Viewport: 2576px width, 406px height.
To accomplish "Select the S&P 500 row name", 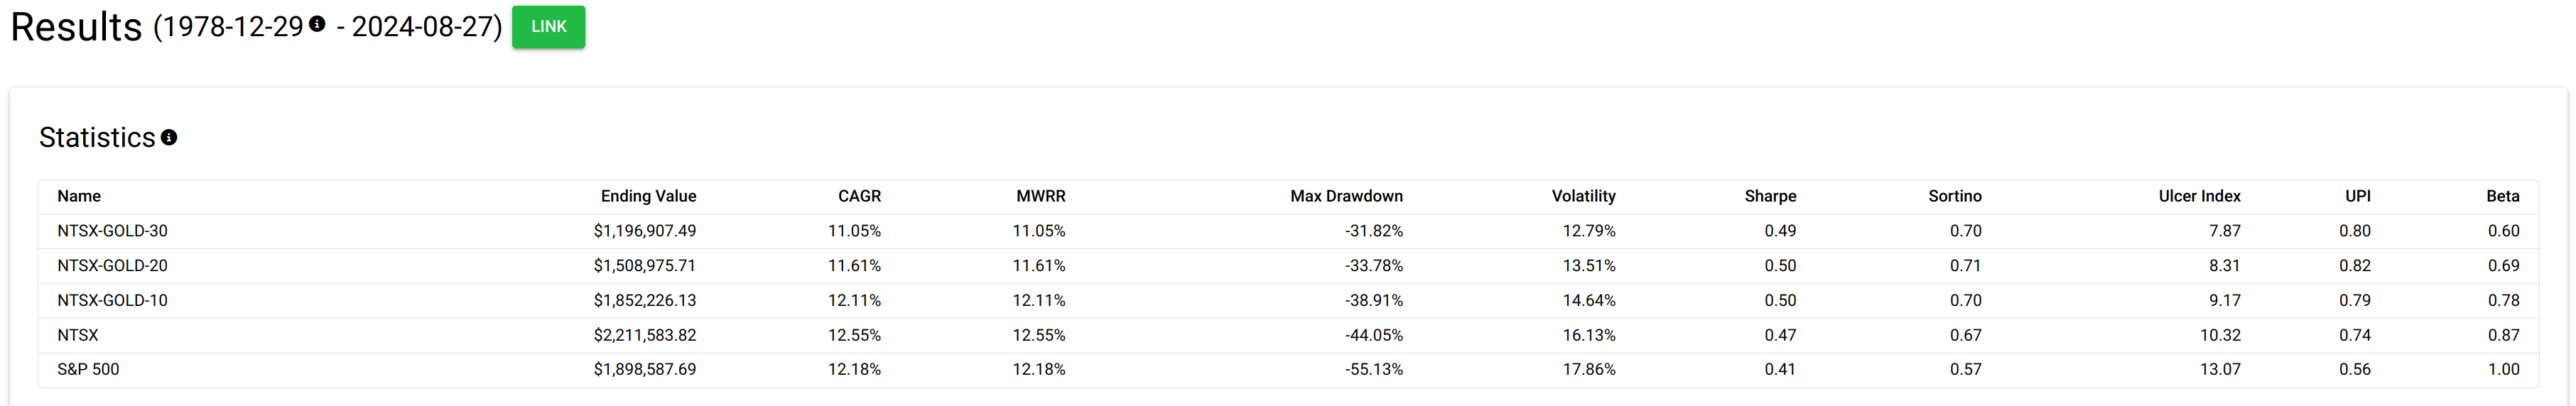I will (x=88, y=369).
